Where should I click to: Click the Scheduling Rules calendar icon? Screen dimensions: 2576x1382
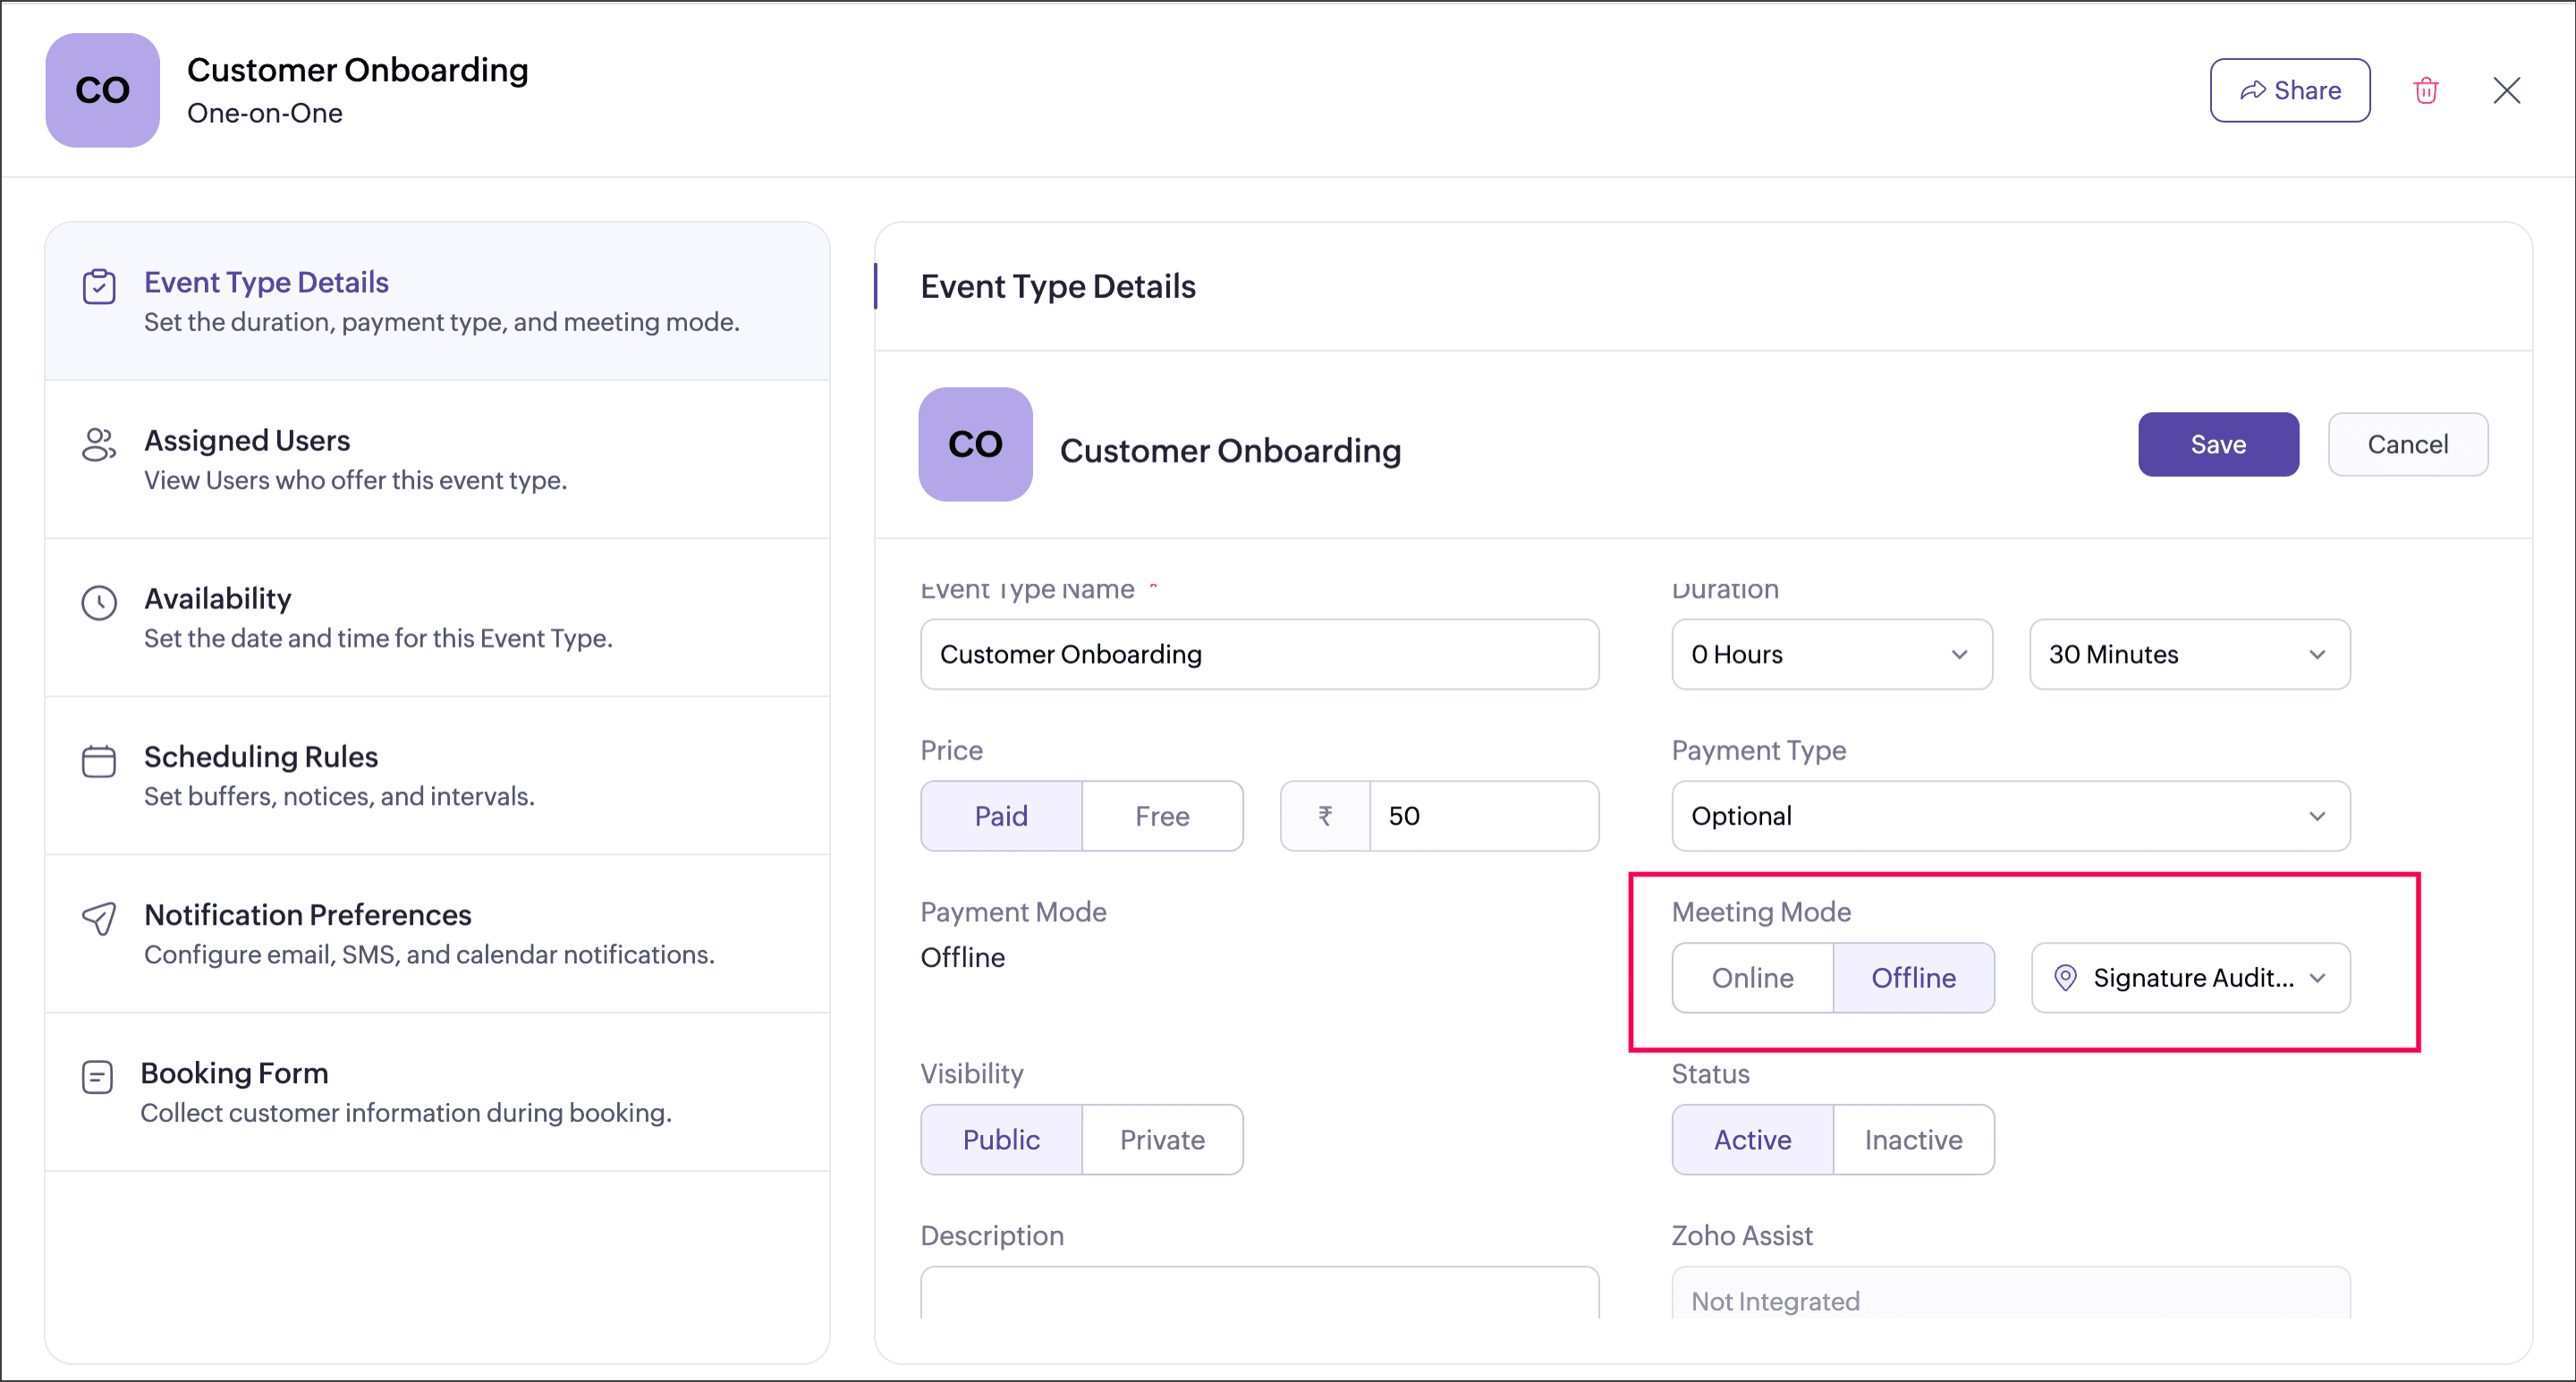coord(99,760)
